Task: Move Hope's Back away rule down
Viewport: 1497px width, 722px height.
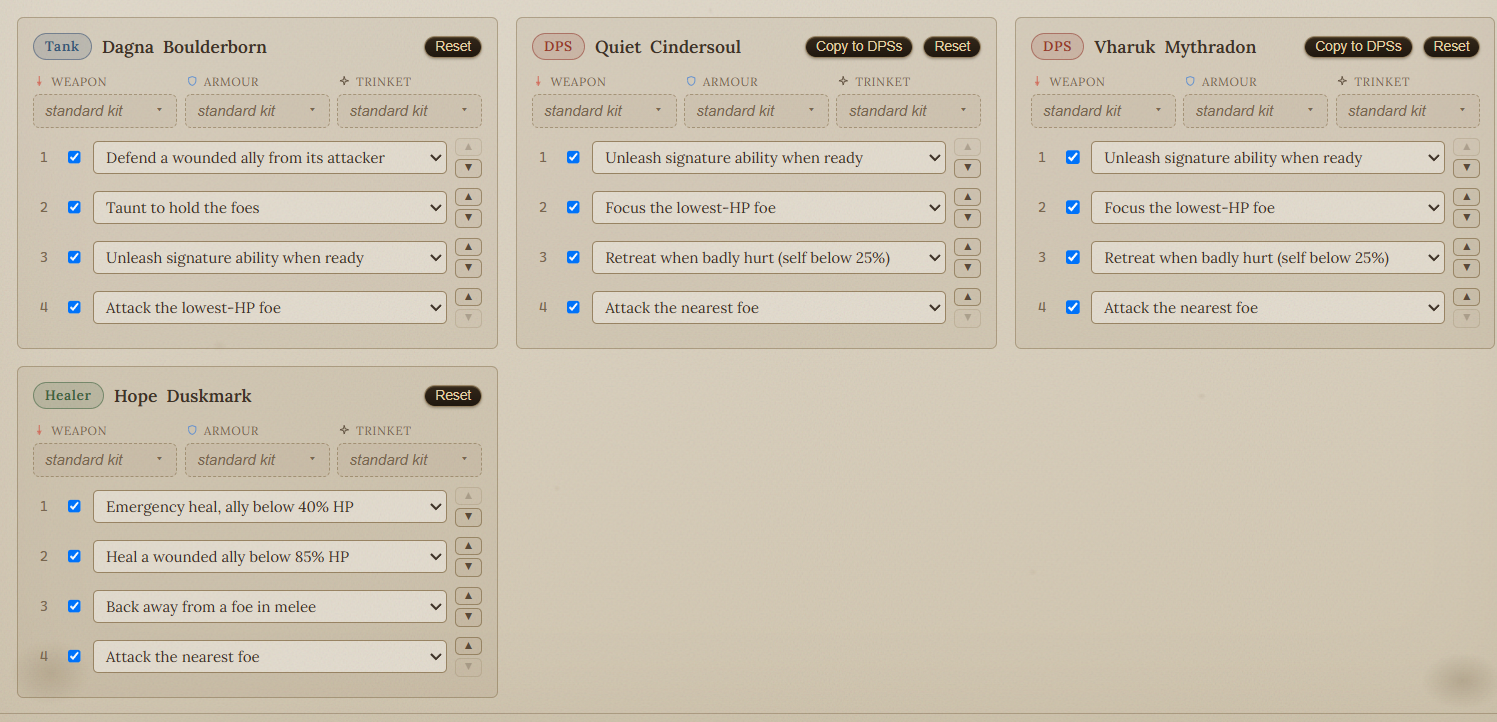Action: click(468, 617)
